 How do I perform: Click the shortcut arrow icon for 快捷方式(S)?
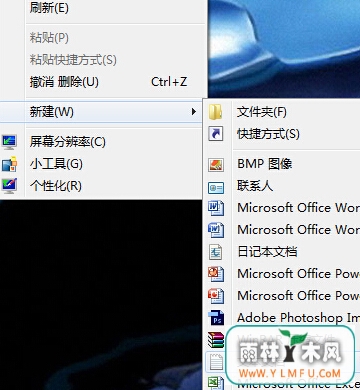[x=215, y=134]
